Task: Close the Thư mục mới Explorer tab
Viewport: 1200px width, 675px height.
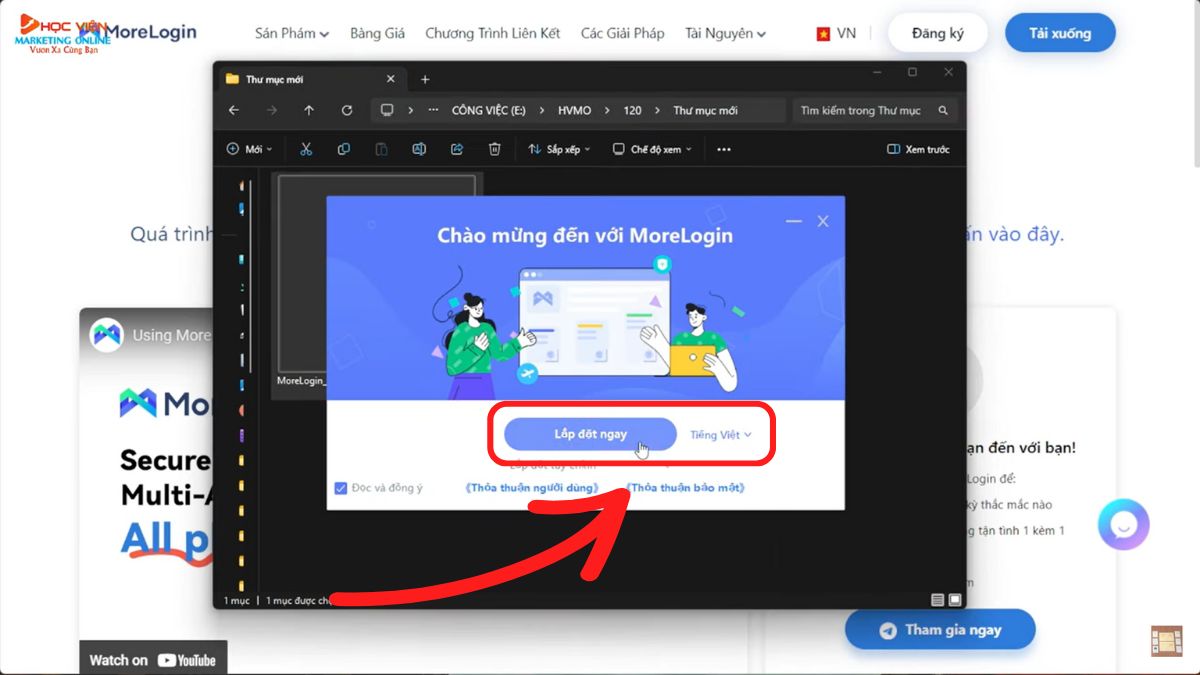Action: [x=390, y=79]
